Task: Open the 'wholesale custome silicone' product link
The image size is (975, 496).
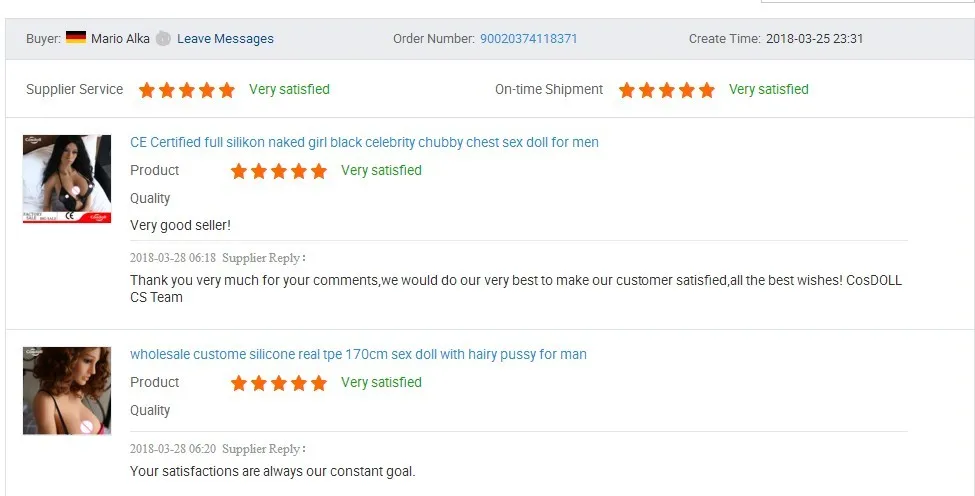Action: pos(358,354)
